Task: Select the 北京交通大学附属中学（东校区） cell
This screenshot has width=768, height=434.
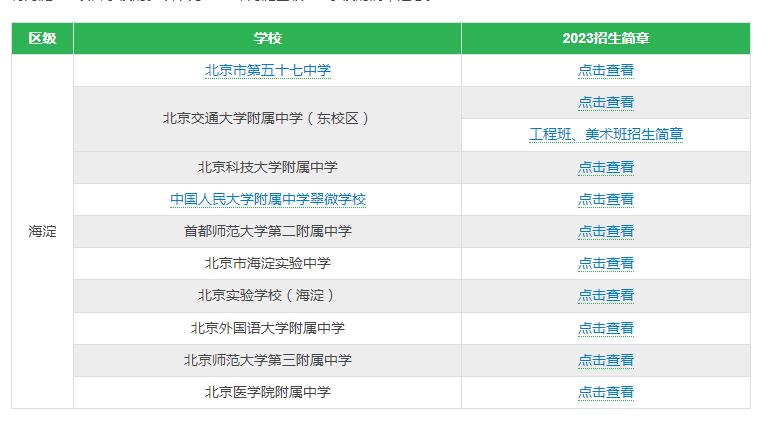Action: (267, 119)
